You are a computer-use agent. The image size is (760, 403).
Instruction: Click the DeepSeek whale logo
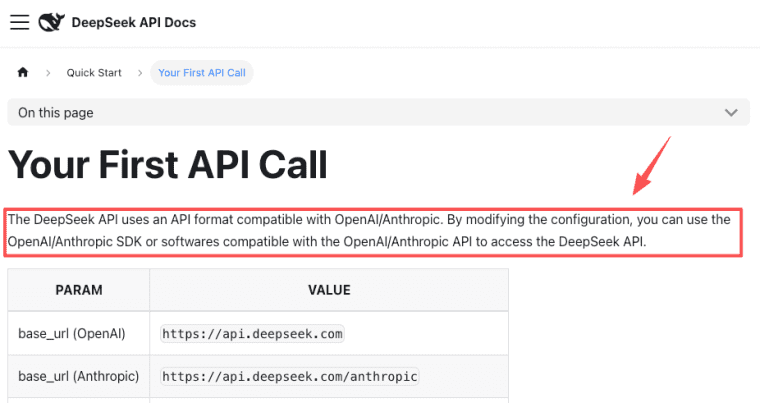click(51, 22)
